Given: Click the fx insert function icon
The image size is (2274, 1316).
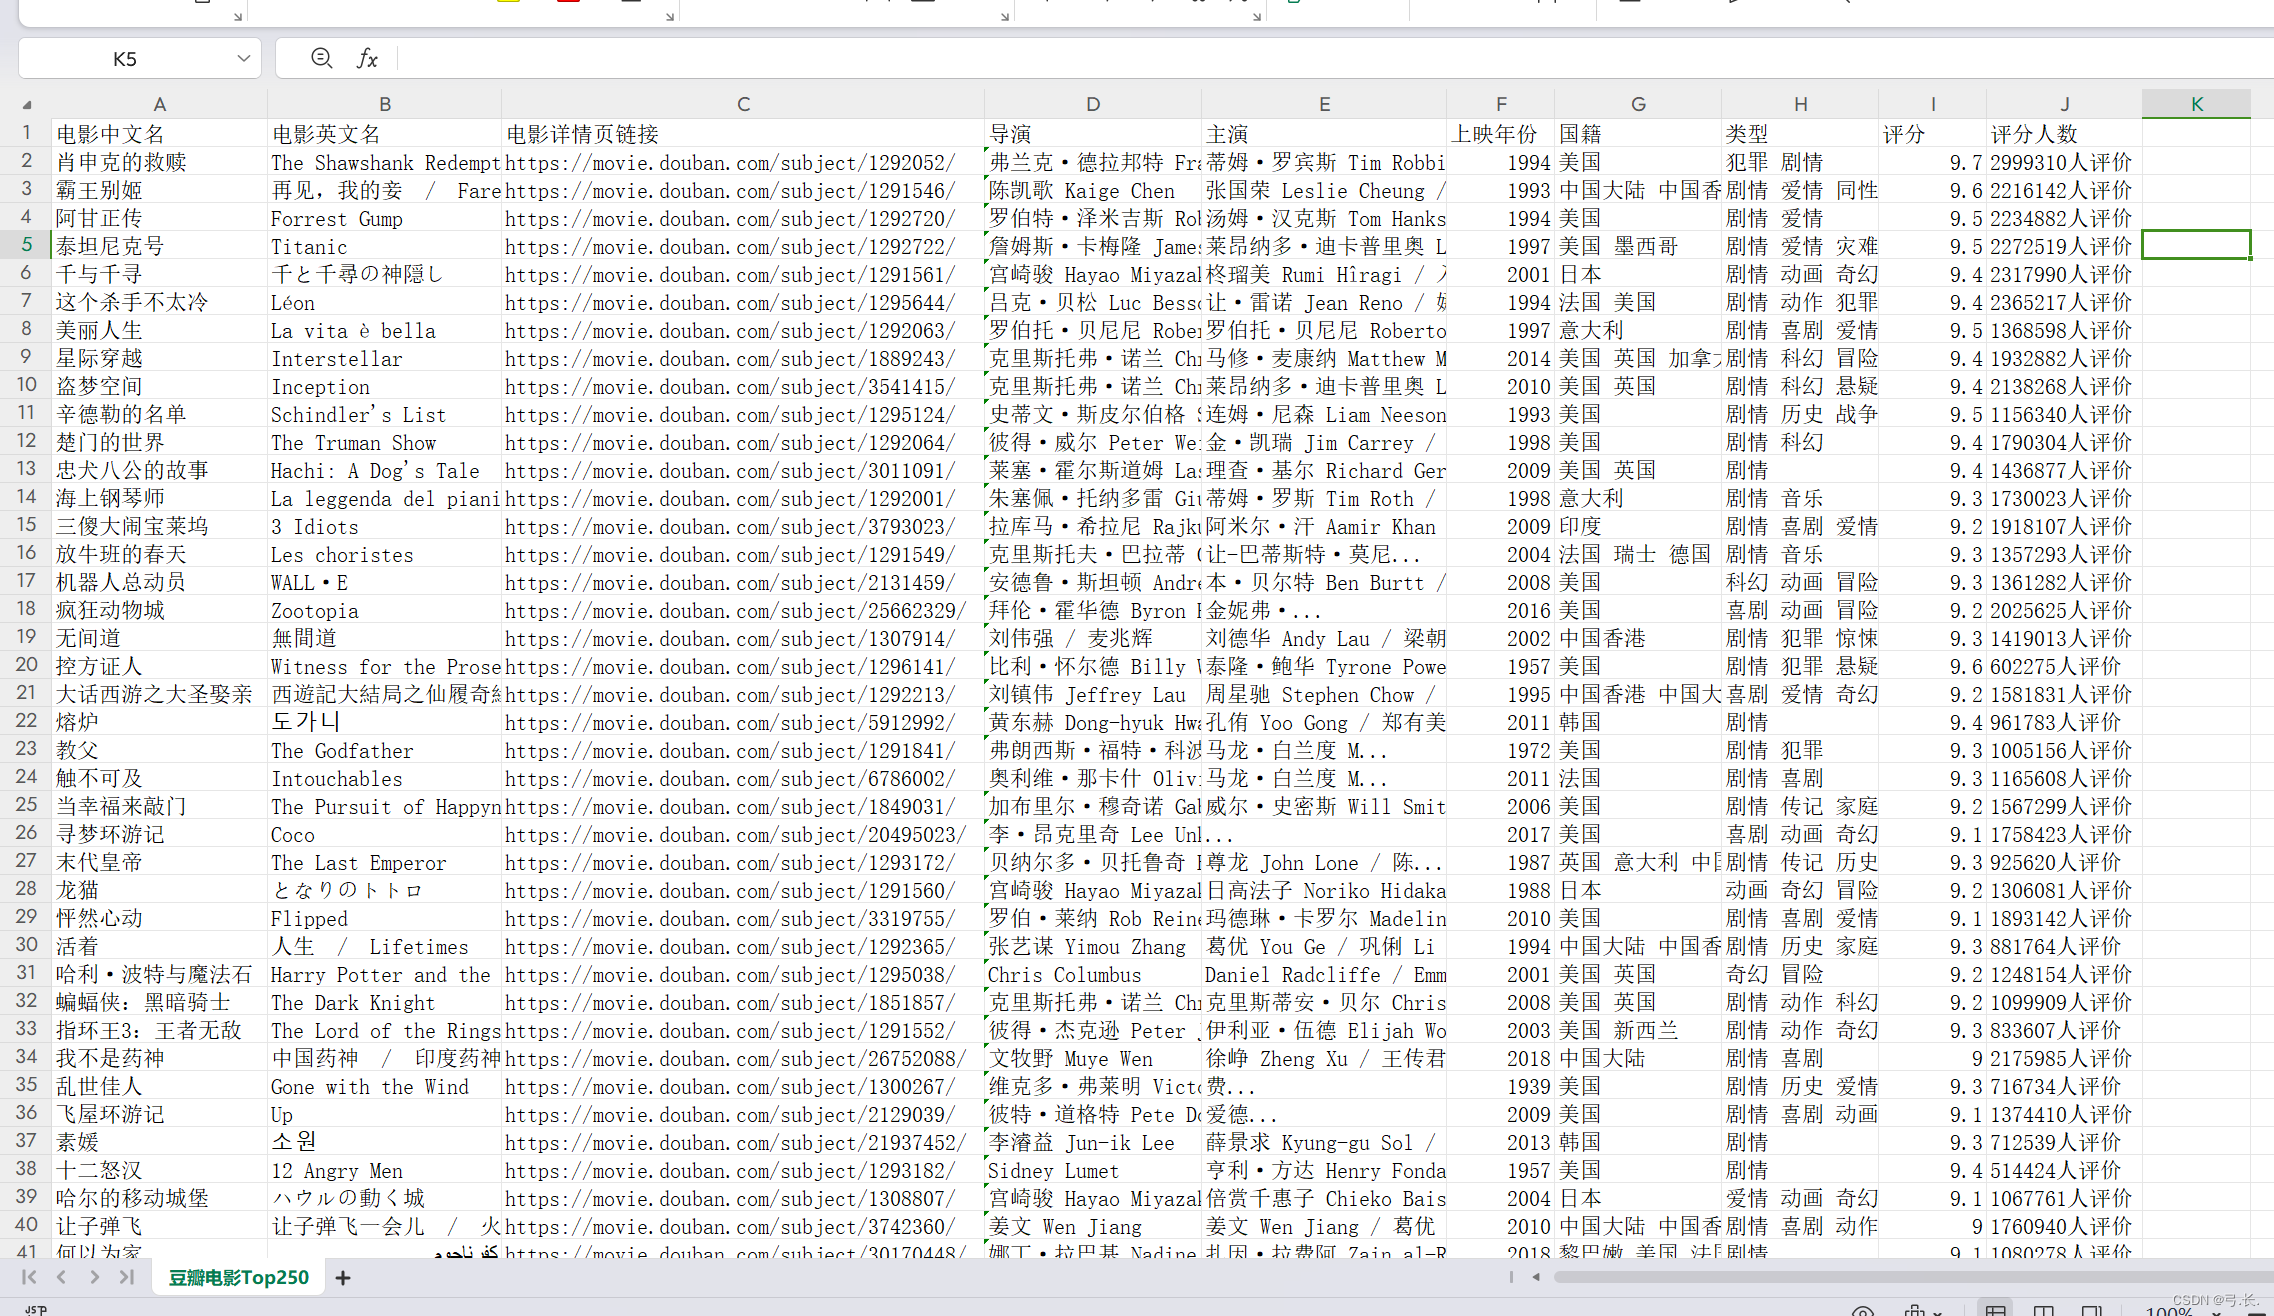Looking at the screenshot, I should [x=367, y=58].
